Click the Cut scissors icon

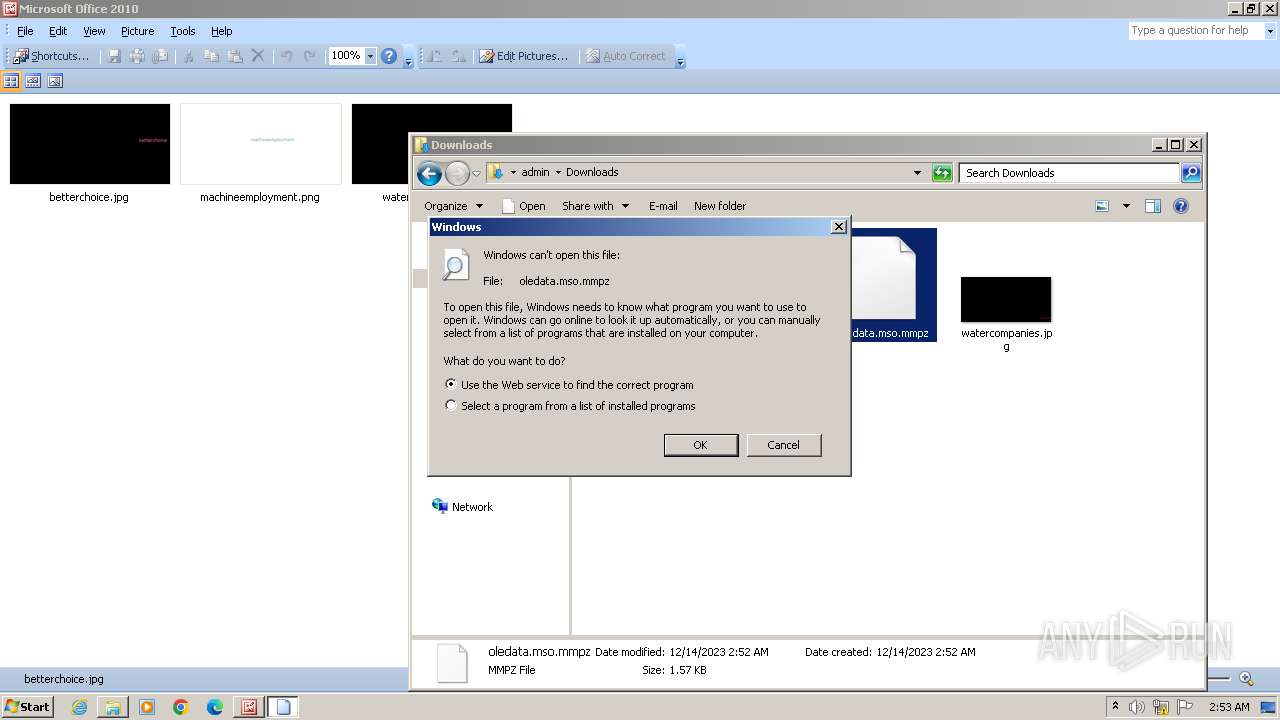pos(187,56)
